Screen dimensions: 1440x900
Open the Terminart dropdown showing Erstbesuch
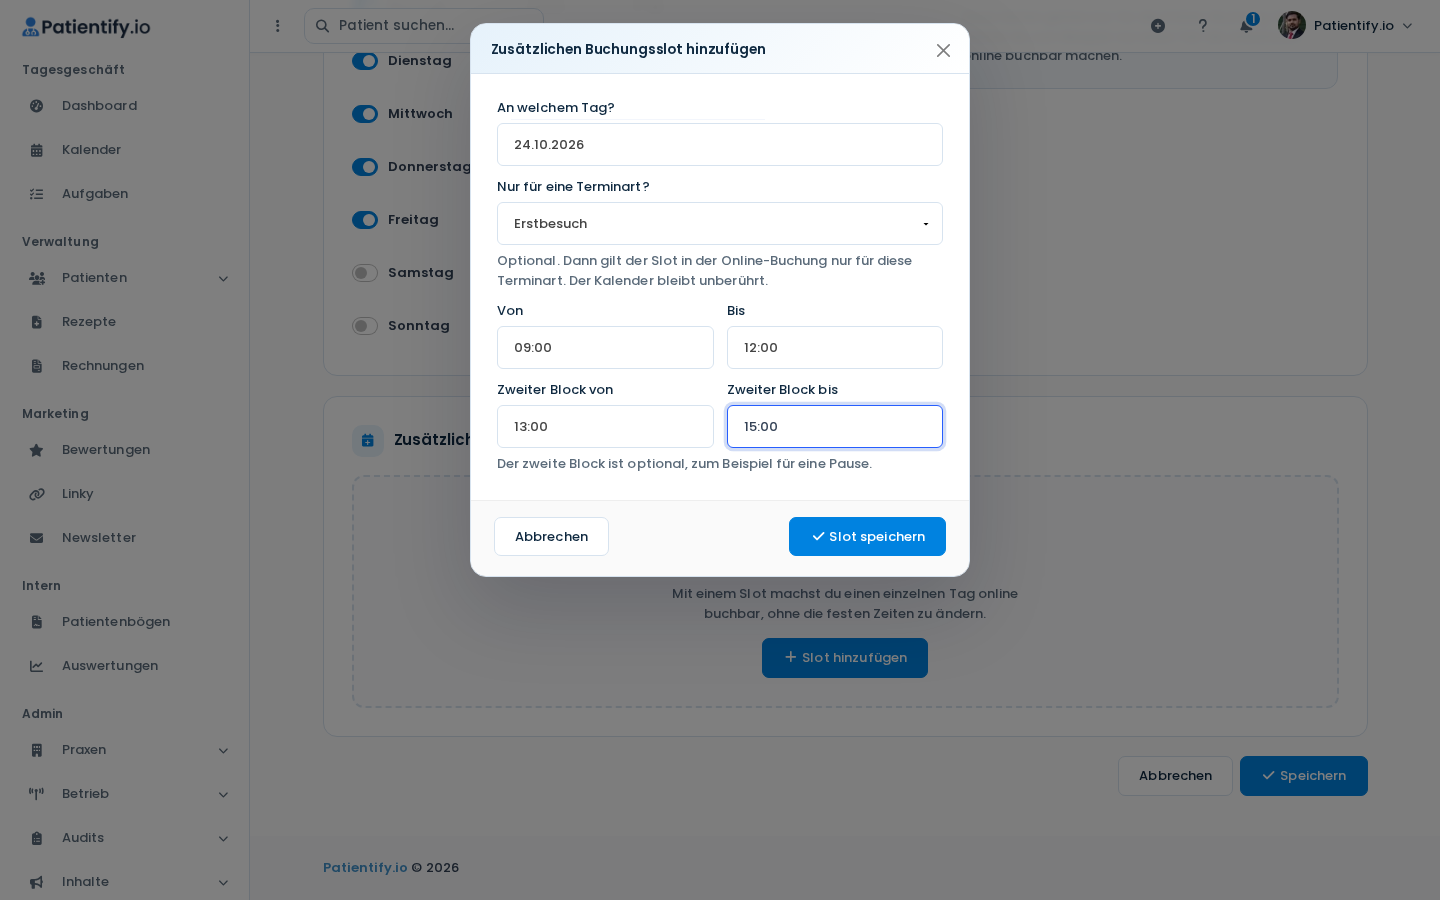[x=720, y=224]
